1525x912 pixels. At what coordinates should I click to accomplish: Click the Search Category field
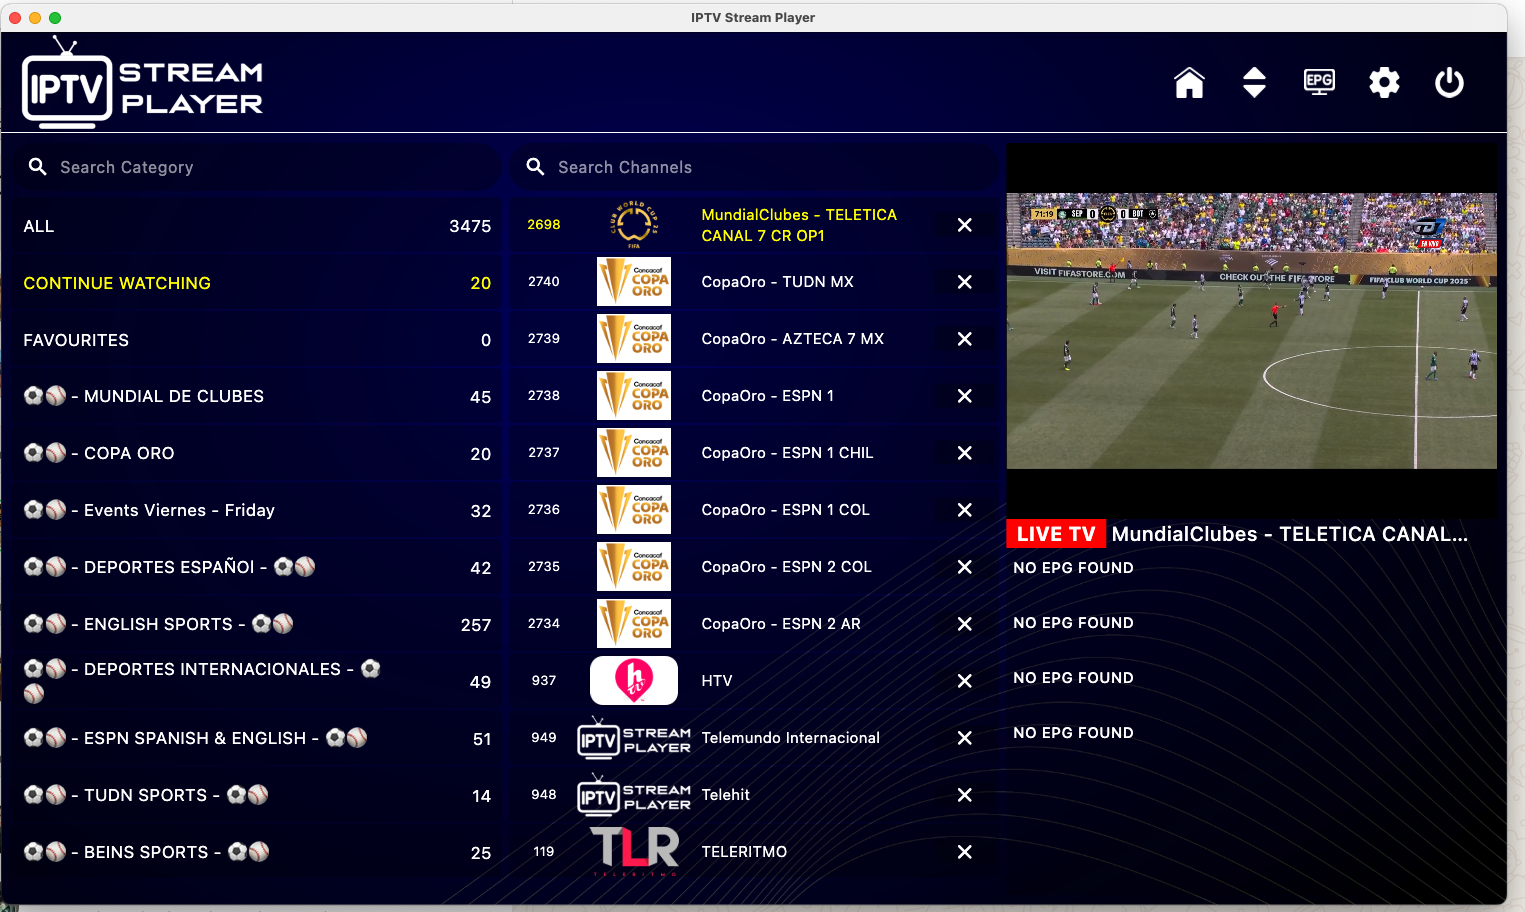point(260,167)
